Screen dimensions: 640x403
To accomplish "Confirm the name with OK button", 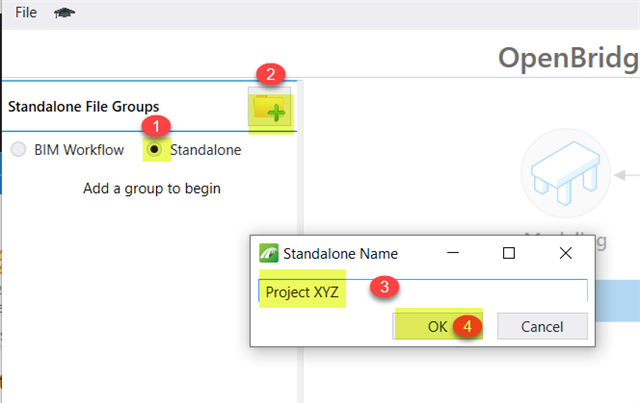I will (x=437, y=326).
